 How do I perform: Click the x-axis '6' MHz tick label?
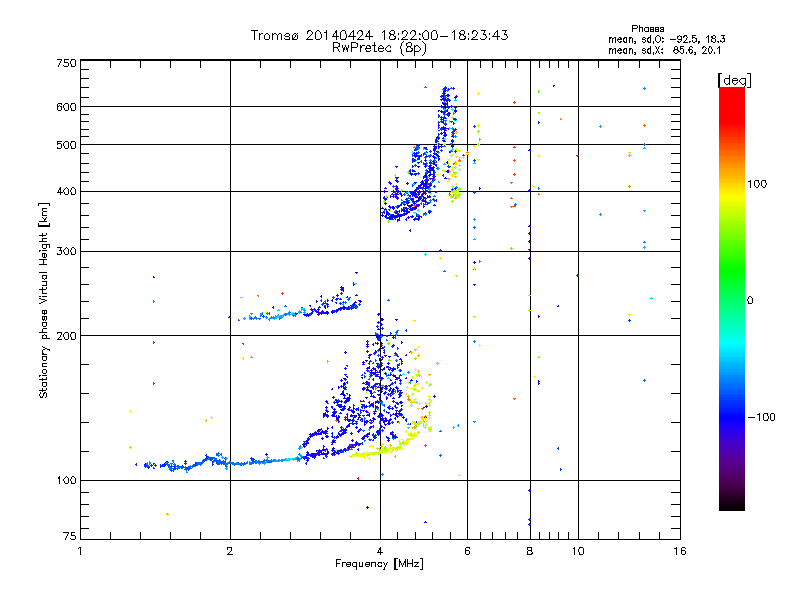467,551
